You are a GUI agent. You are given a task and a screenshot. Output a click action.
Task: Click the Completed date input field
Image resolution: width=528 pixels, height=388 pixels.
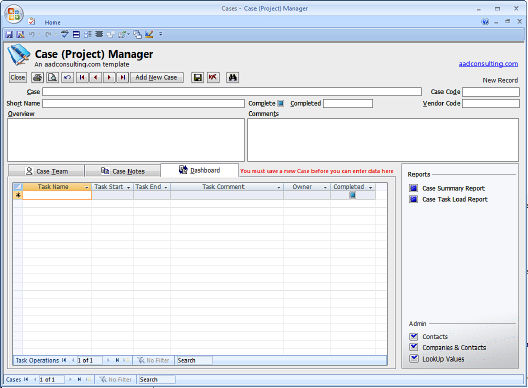pyautogui.click(x=348, y=103)
